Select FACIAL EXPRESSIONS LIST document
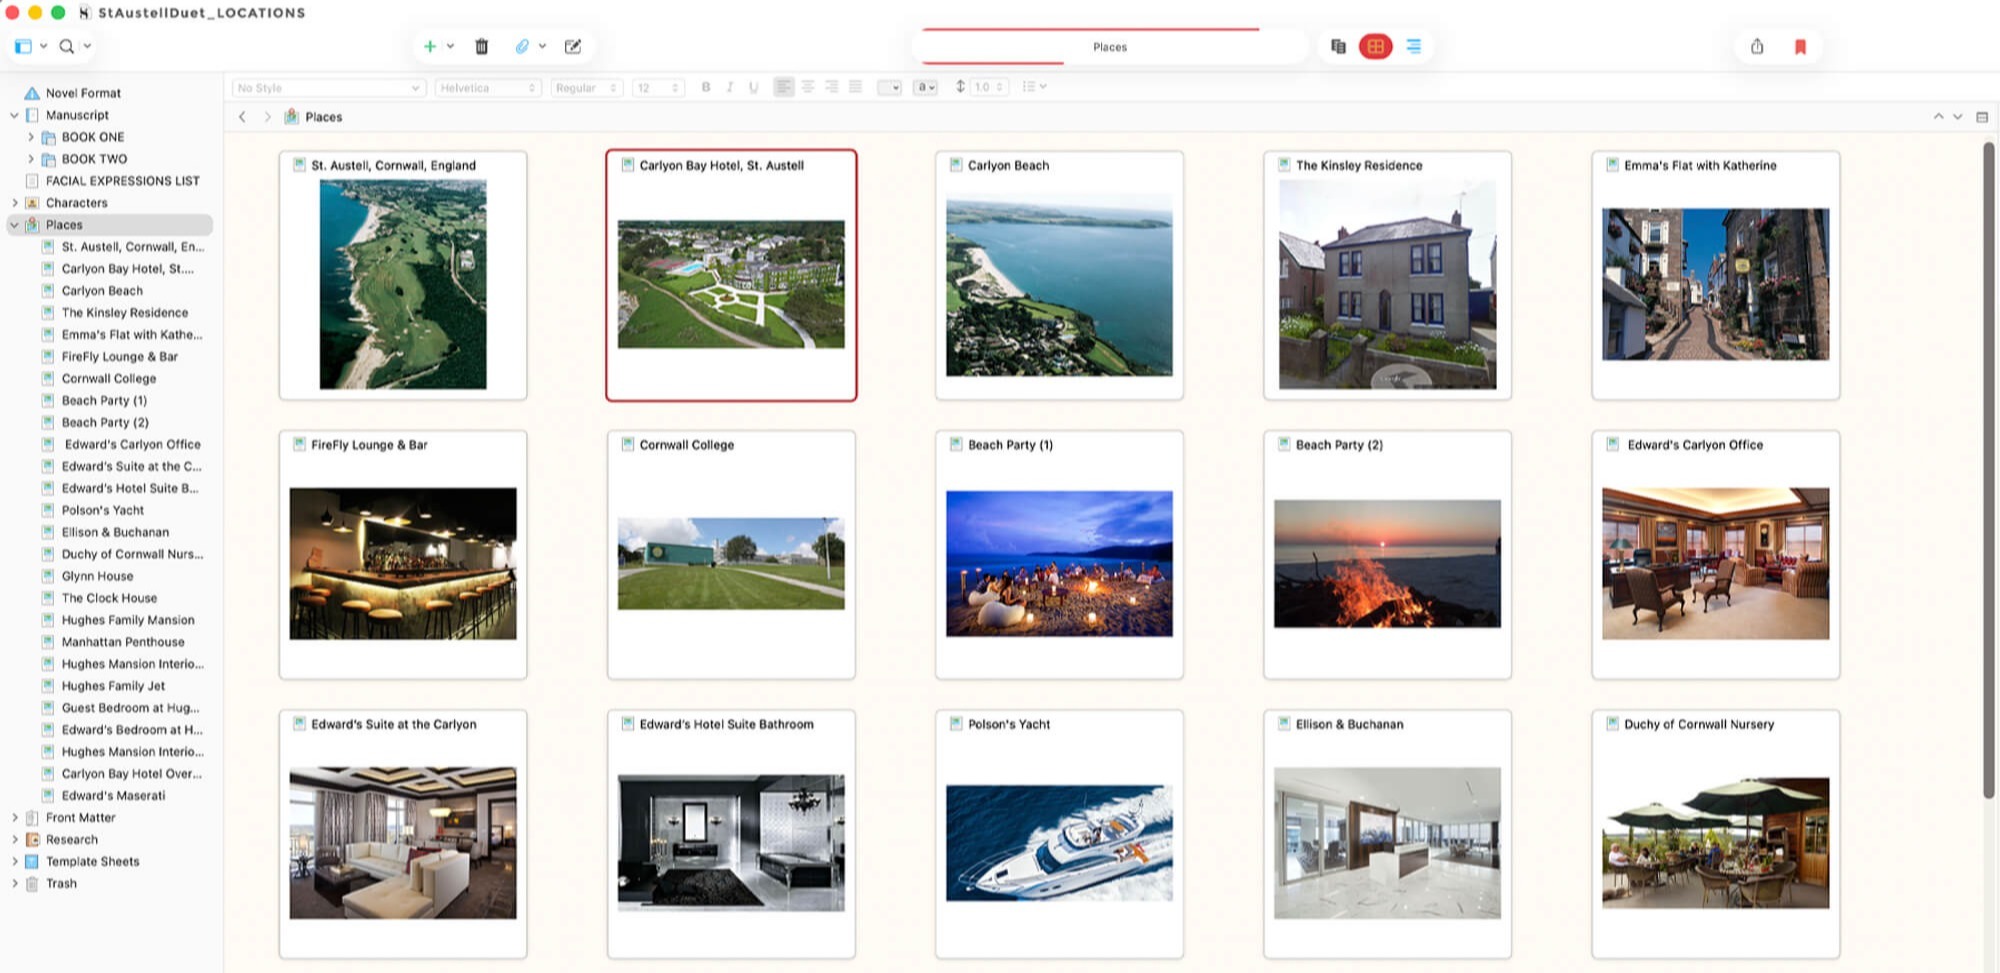Viewport: 2000px width, 973px height. 122,181
